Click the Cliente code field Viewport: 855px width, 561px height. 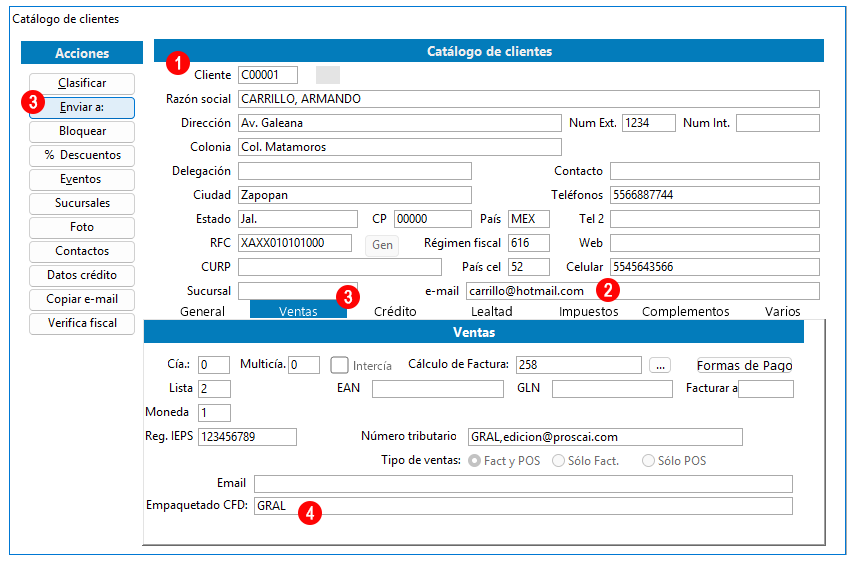(x=268, y=75)
